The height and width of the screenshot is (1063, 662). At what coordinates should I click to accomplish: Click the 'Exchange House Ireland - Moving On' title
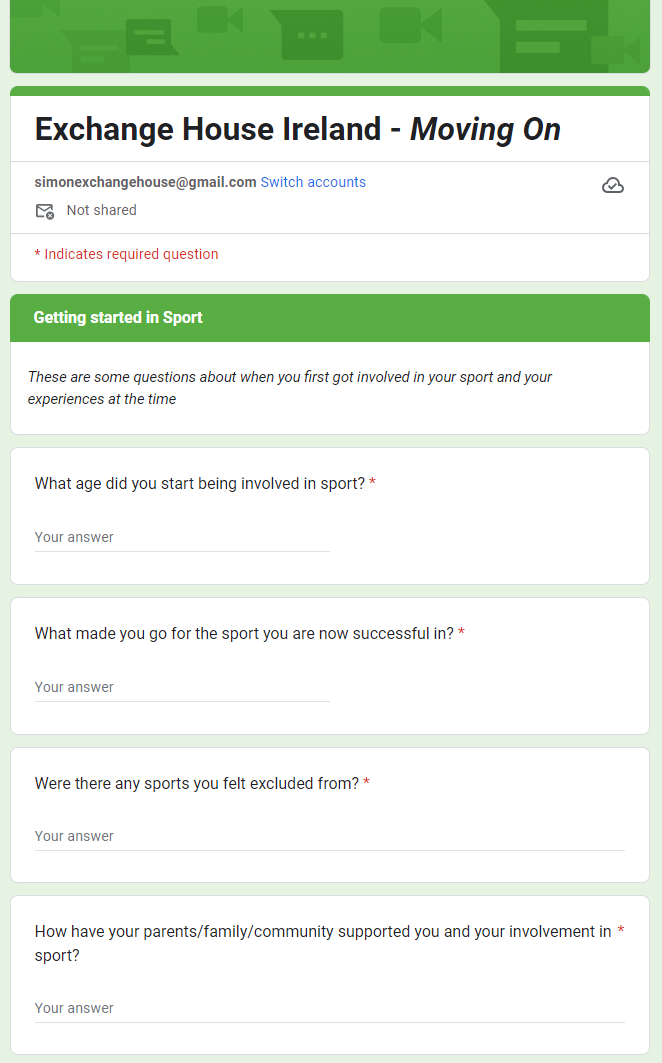coord(297,129)
